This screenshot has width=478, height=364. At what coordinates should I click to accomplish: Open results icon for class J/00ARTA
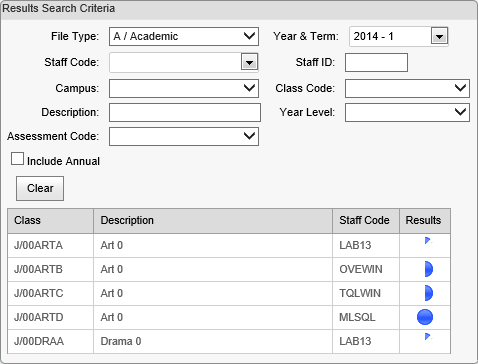[x=428, y=241]
